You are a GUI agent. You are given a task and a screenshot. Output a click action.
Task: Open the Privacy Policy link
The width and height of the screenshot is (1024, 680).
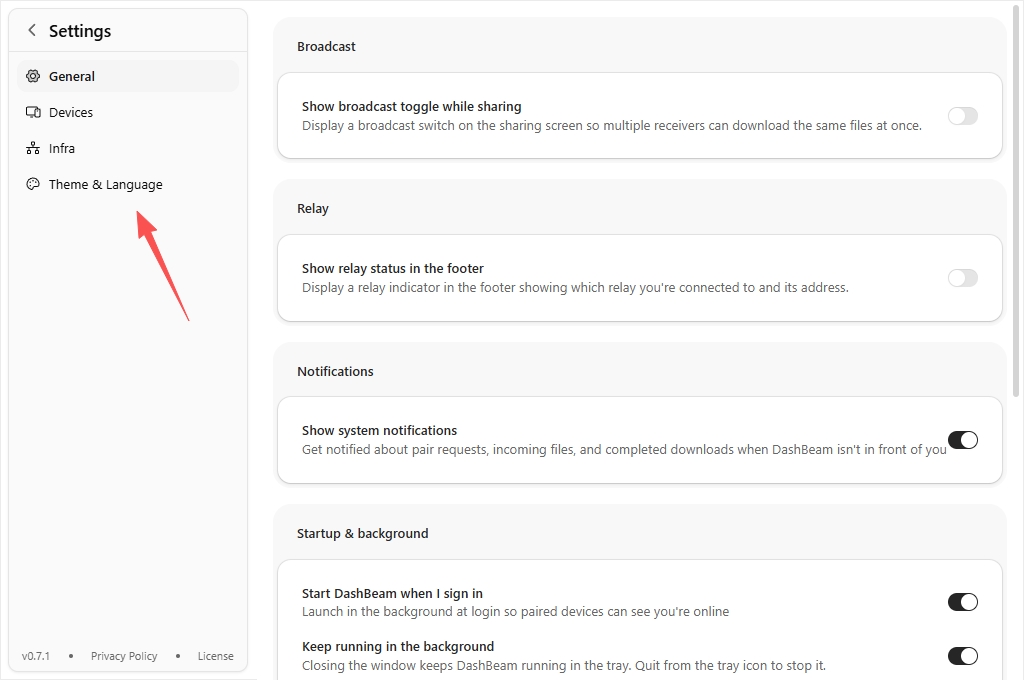pyautogui.click(x=124, y=656)
